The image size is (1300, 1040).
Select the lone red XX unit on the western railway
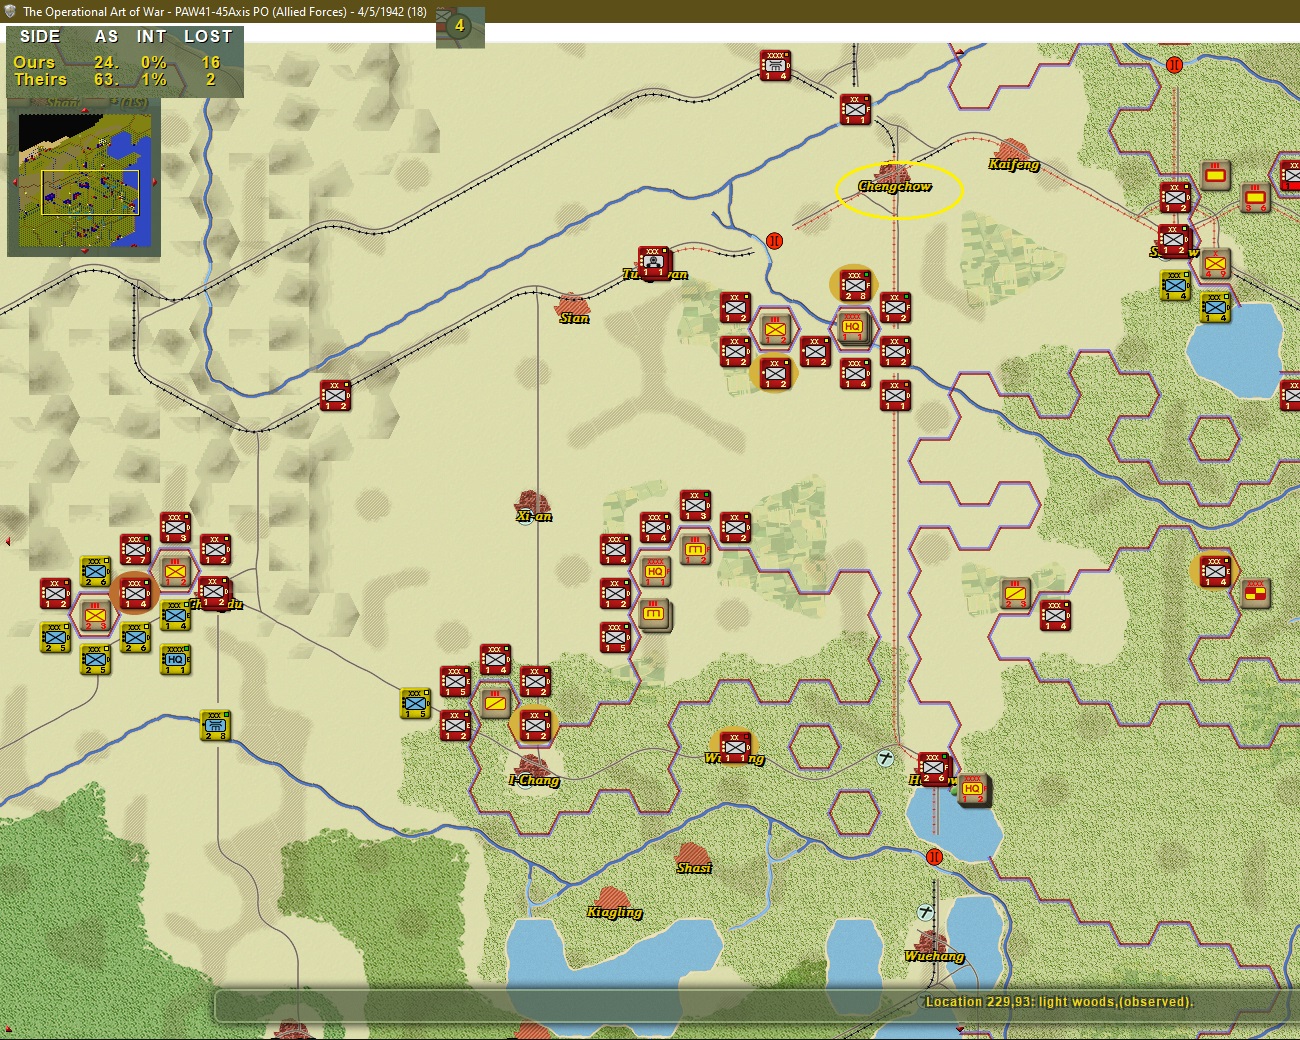pyautogui.click(x=335, y=395)
